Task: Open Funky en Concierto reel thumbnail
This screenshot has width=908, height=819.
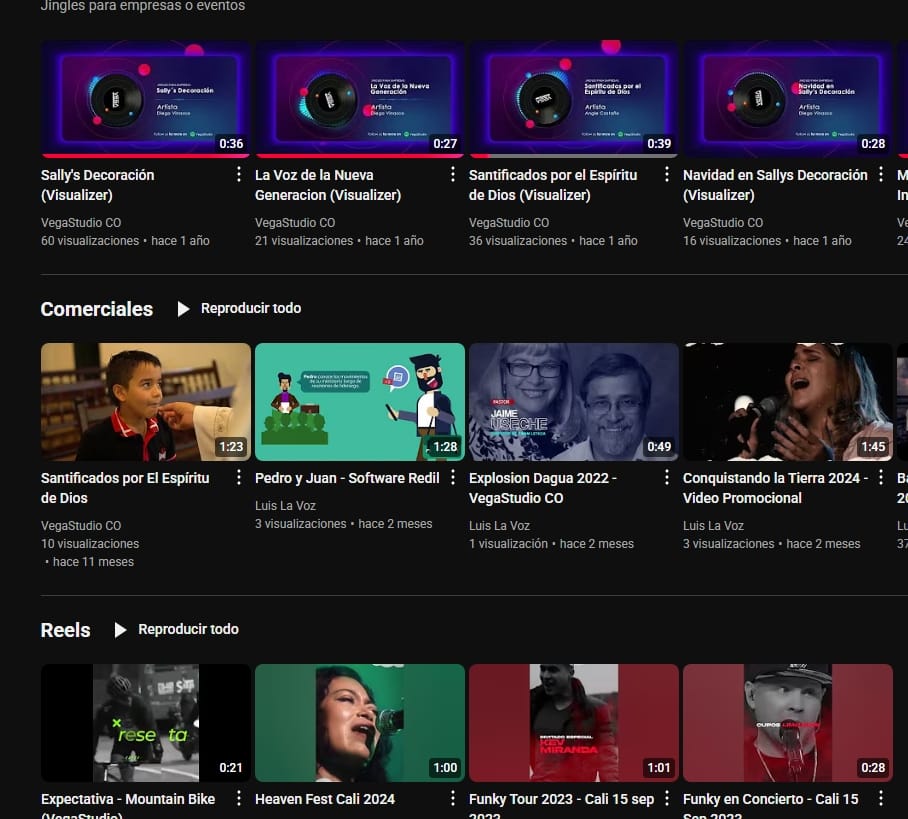Action: pos(787,722)
